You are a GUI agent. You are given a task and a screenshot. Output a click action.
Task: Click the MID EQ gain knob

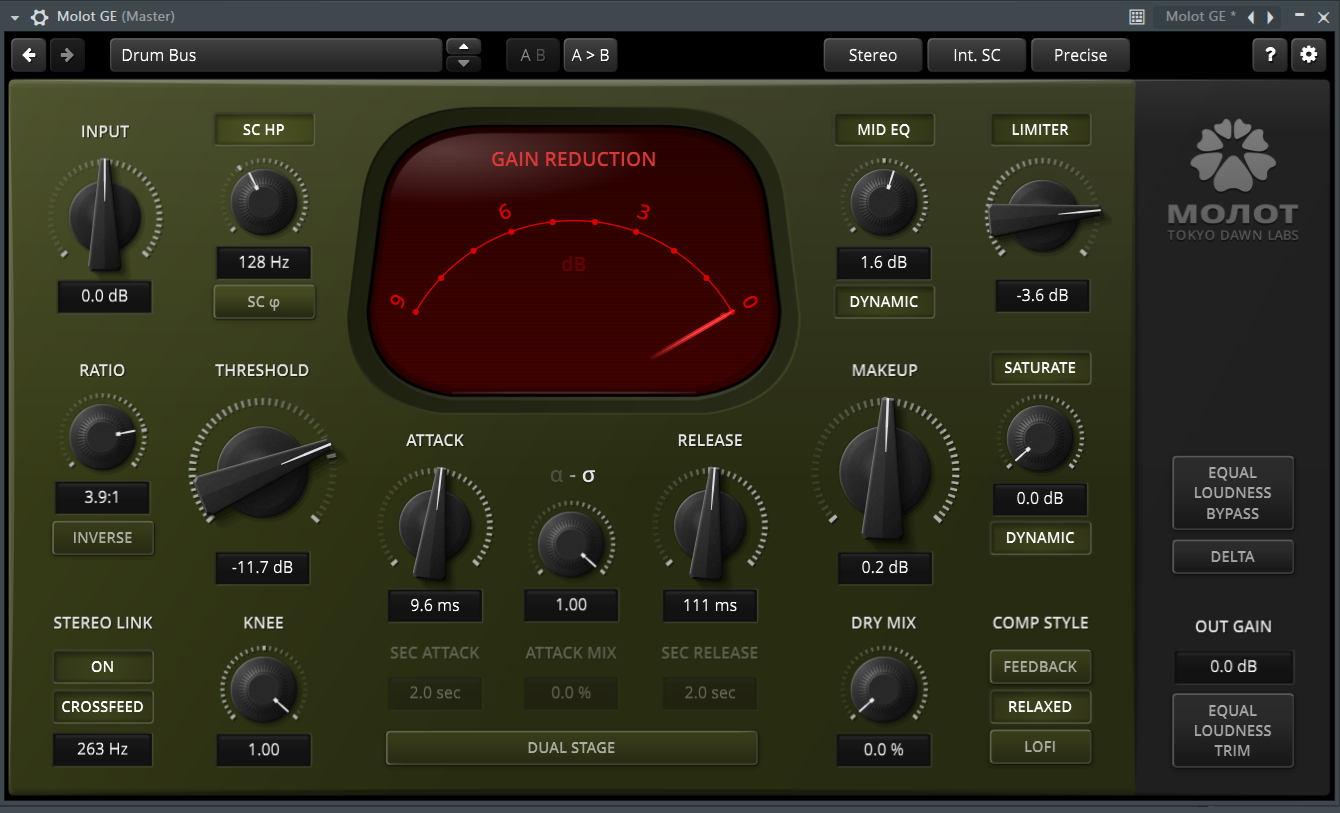point(884,202)
